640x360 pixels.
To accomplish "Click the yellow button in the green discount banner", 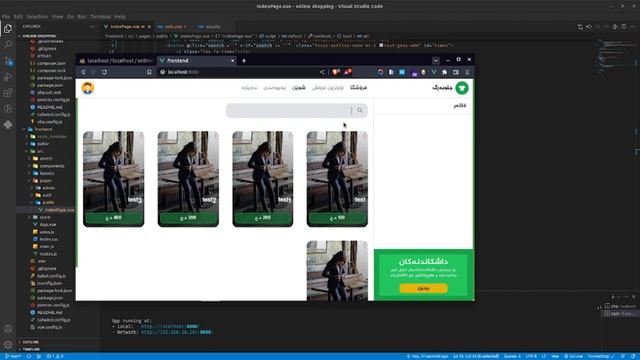I will [423, 289].
